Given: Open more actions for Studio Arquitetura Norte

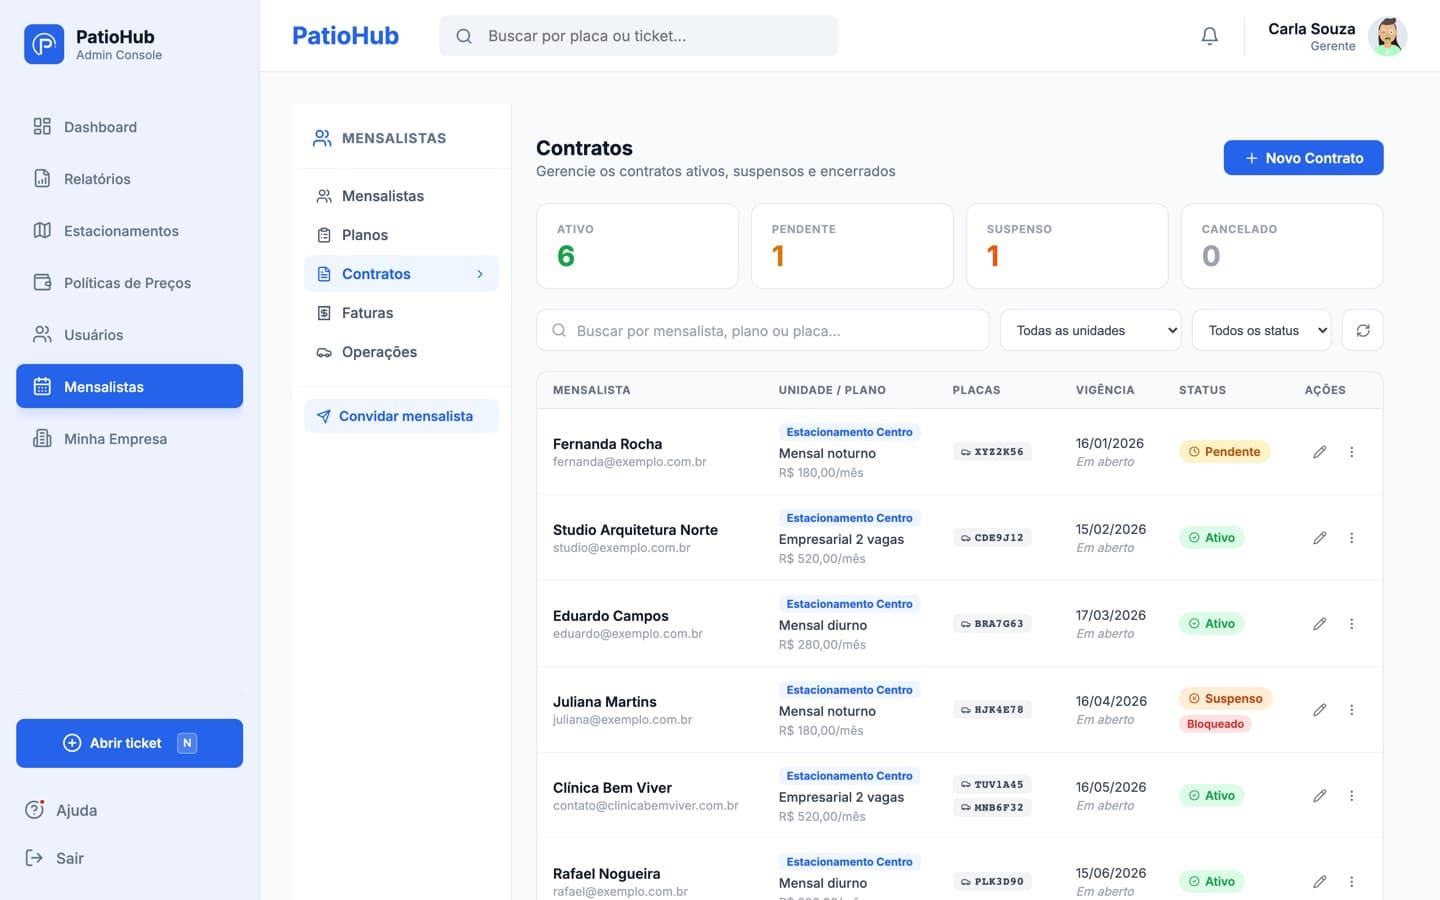Looking at the screenshot, I should coord(1351,538).
